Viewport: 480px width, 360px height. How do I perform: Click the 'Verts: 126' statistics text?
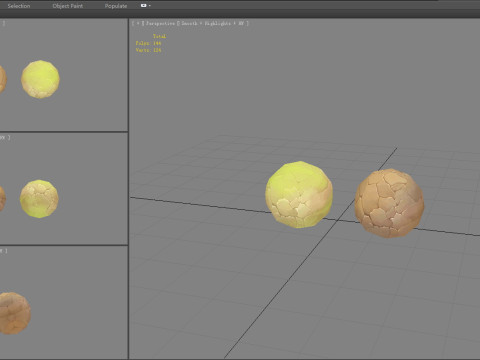(x=148, y=50)
